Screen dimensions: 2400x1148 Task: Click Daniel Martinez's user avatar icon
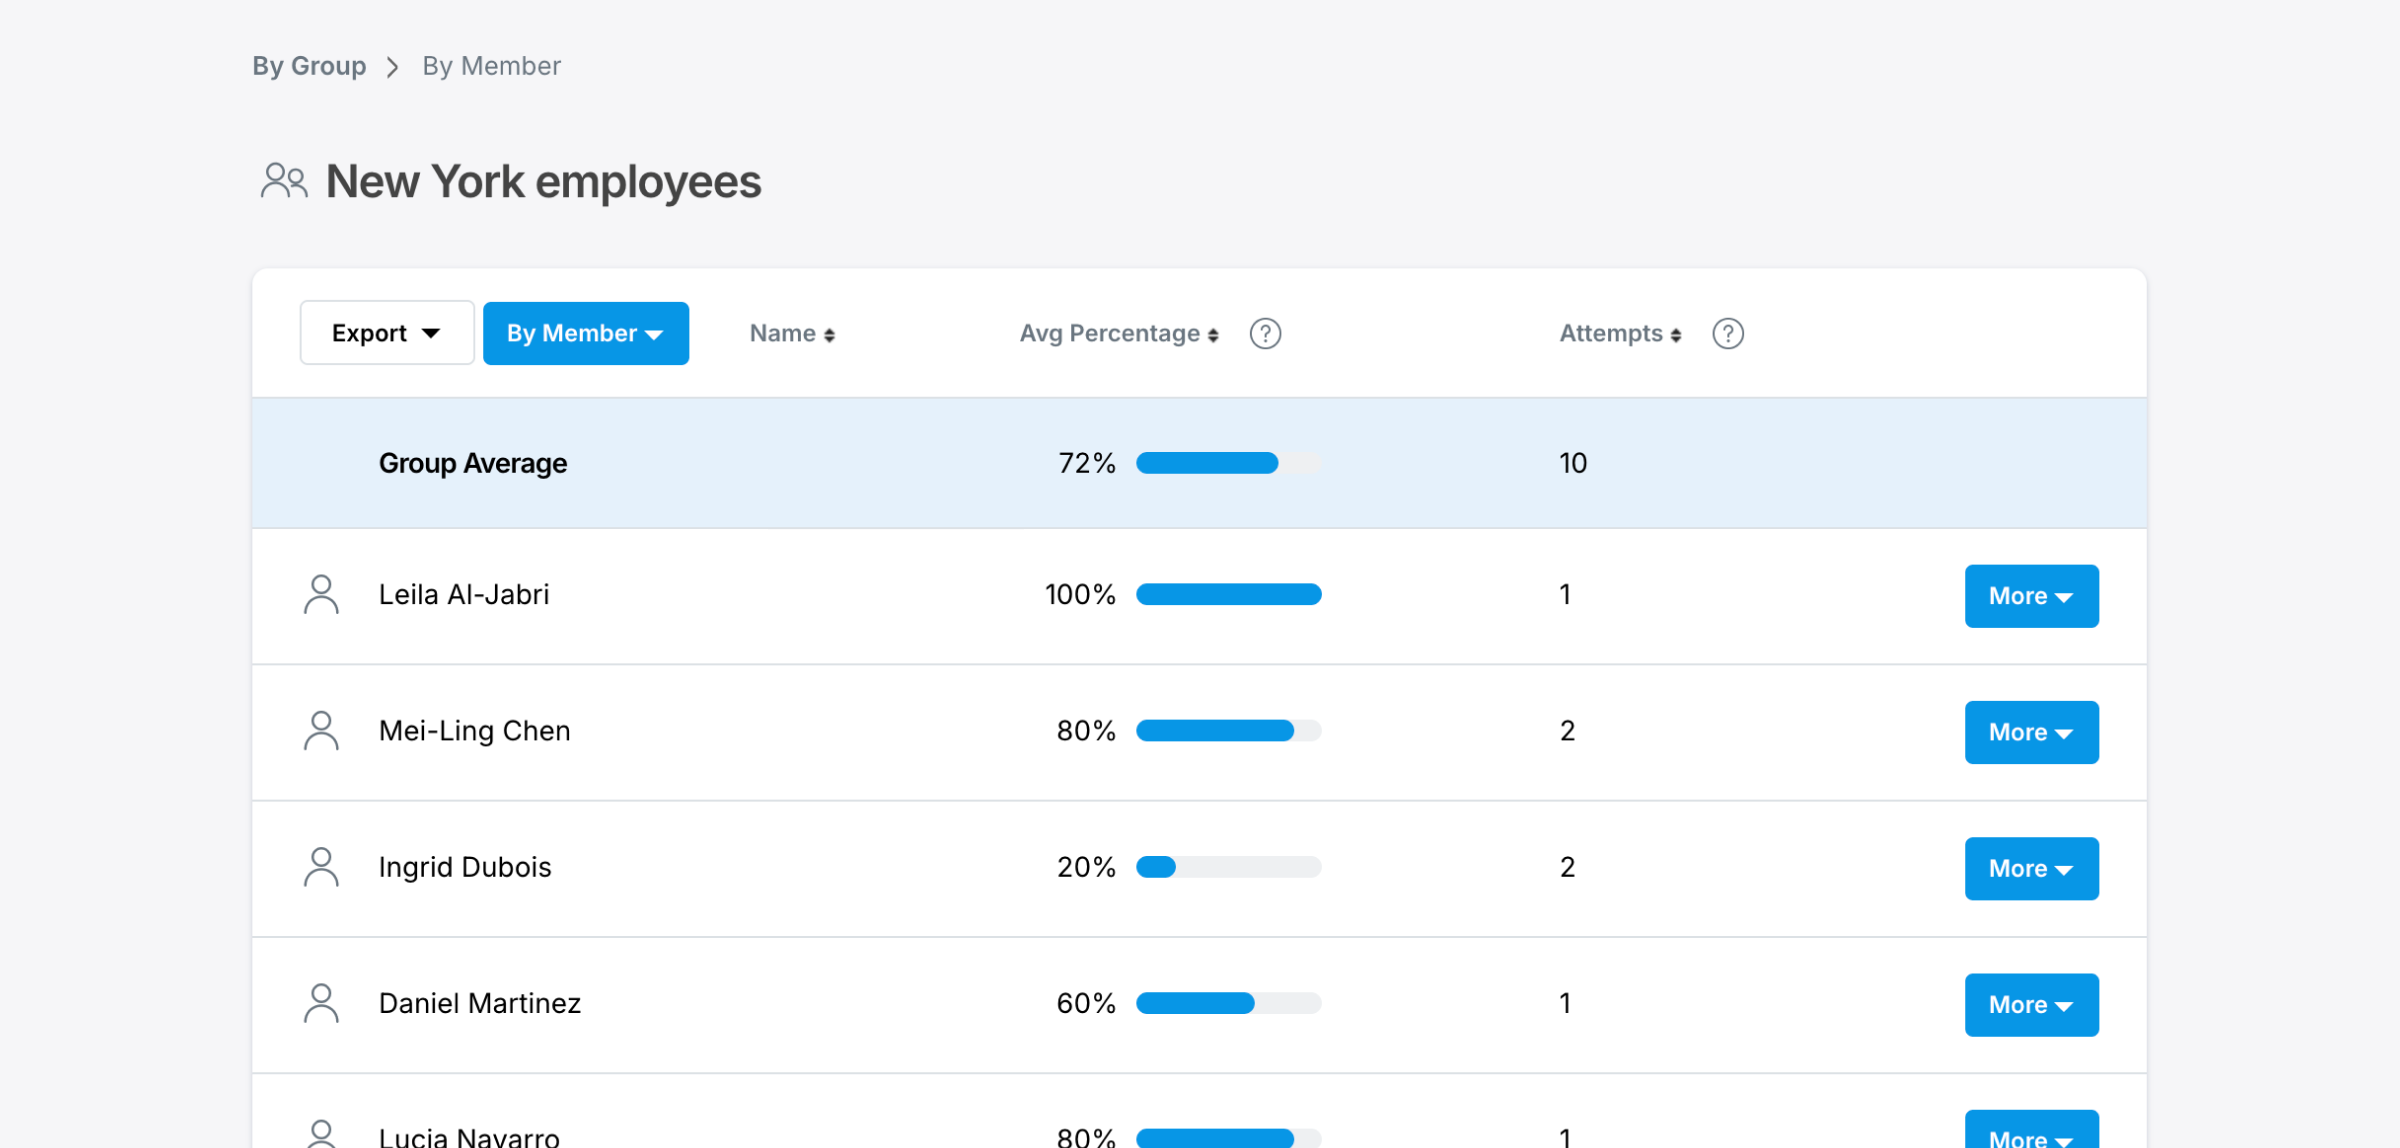coord(321,1003)
